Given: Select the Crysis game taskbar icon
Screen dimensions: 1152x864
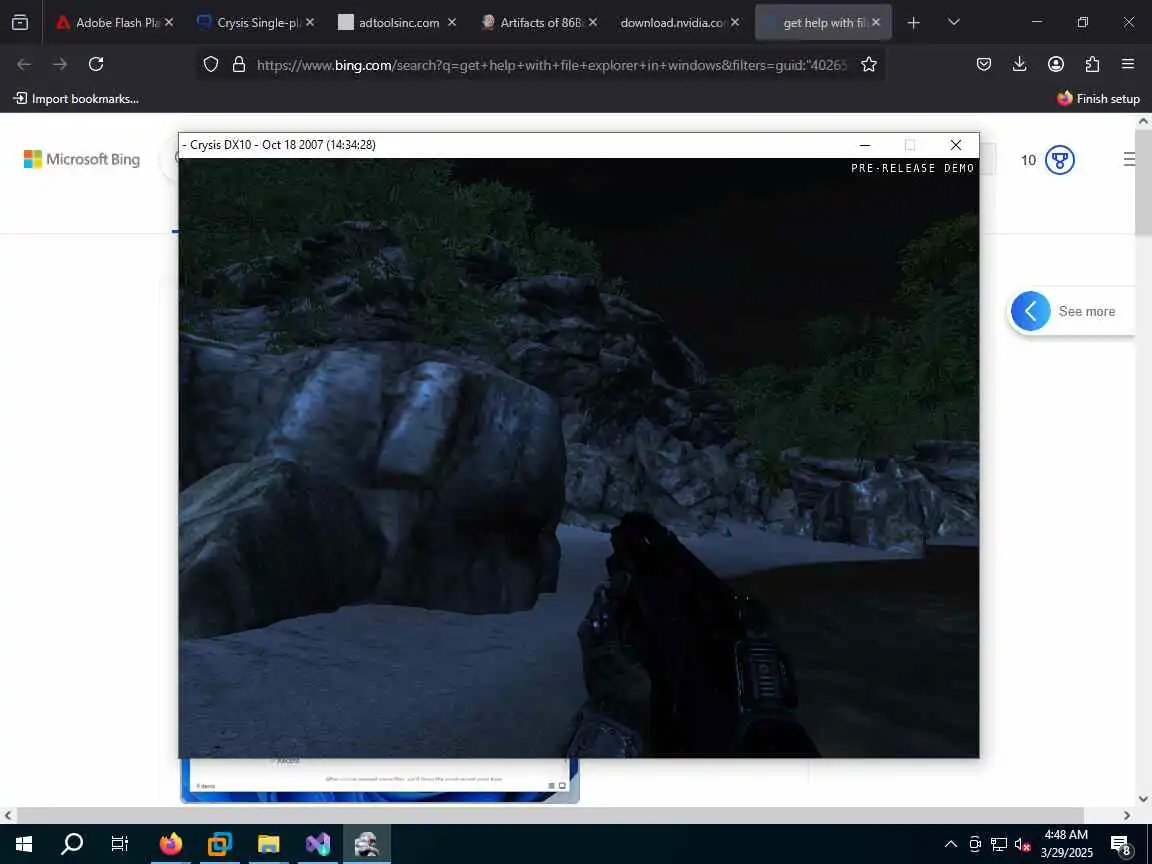Looking at the screenshot, I should coord(367,844).
